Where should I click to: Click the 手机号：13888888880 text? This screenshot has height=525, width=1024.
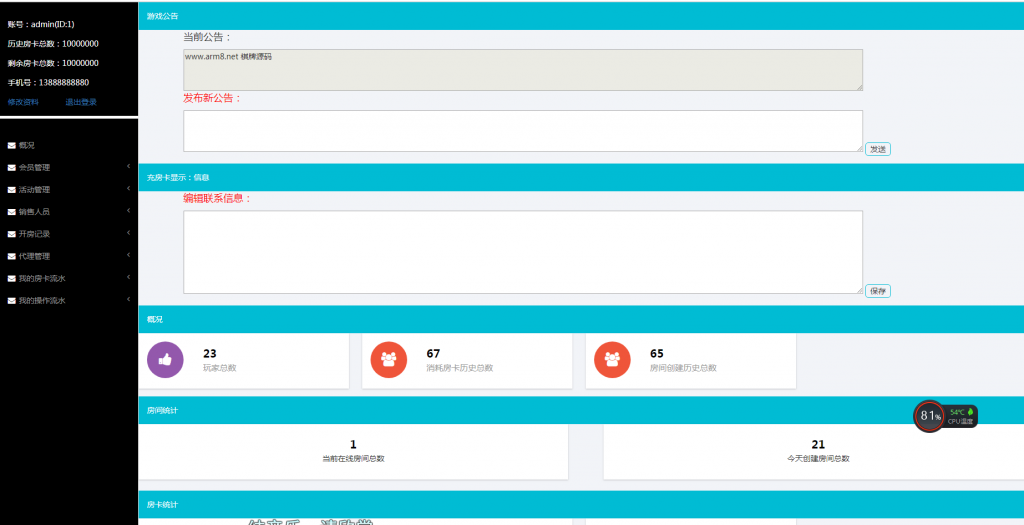(48, 83)
